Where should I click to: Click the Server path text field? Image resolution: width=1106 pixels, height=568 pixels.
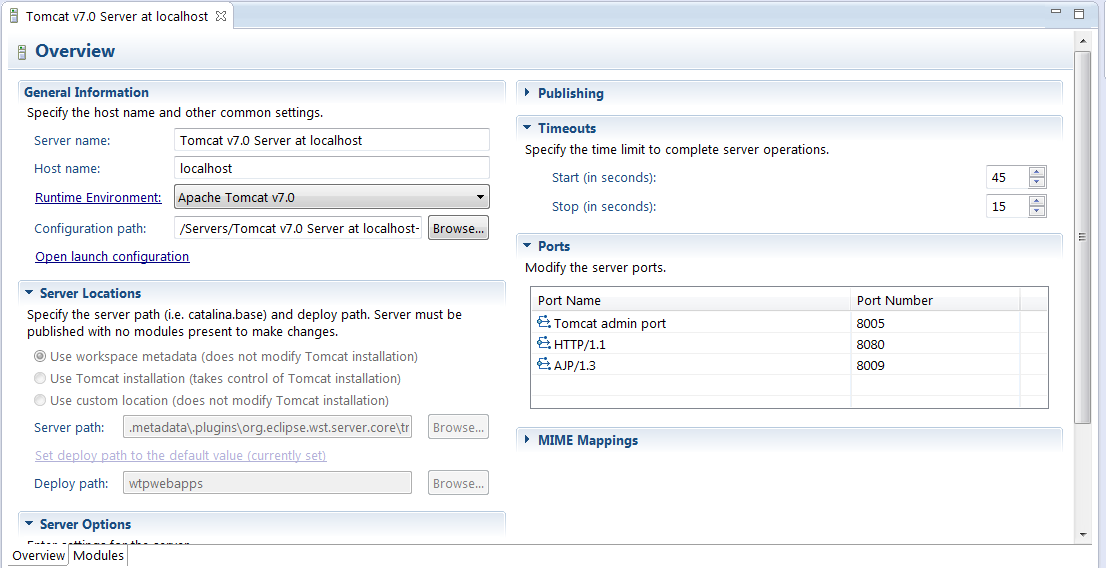[267, 428]
